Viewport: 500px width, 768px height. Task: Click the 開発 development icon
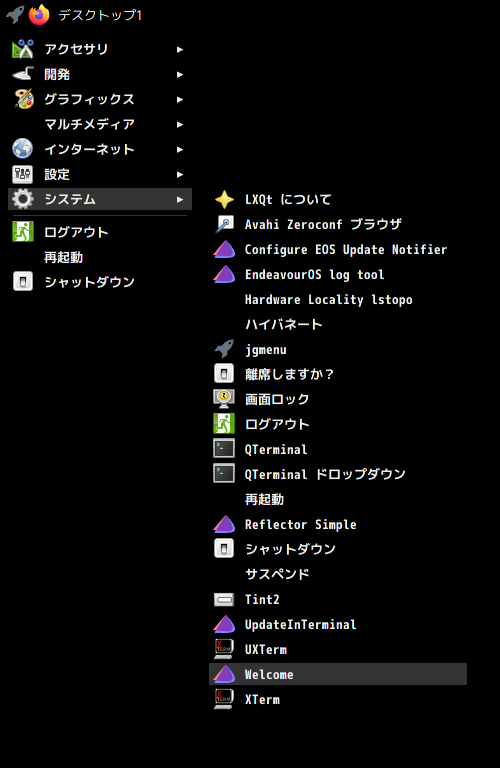click(x=23, y=74)
